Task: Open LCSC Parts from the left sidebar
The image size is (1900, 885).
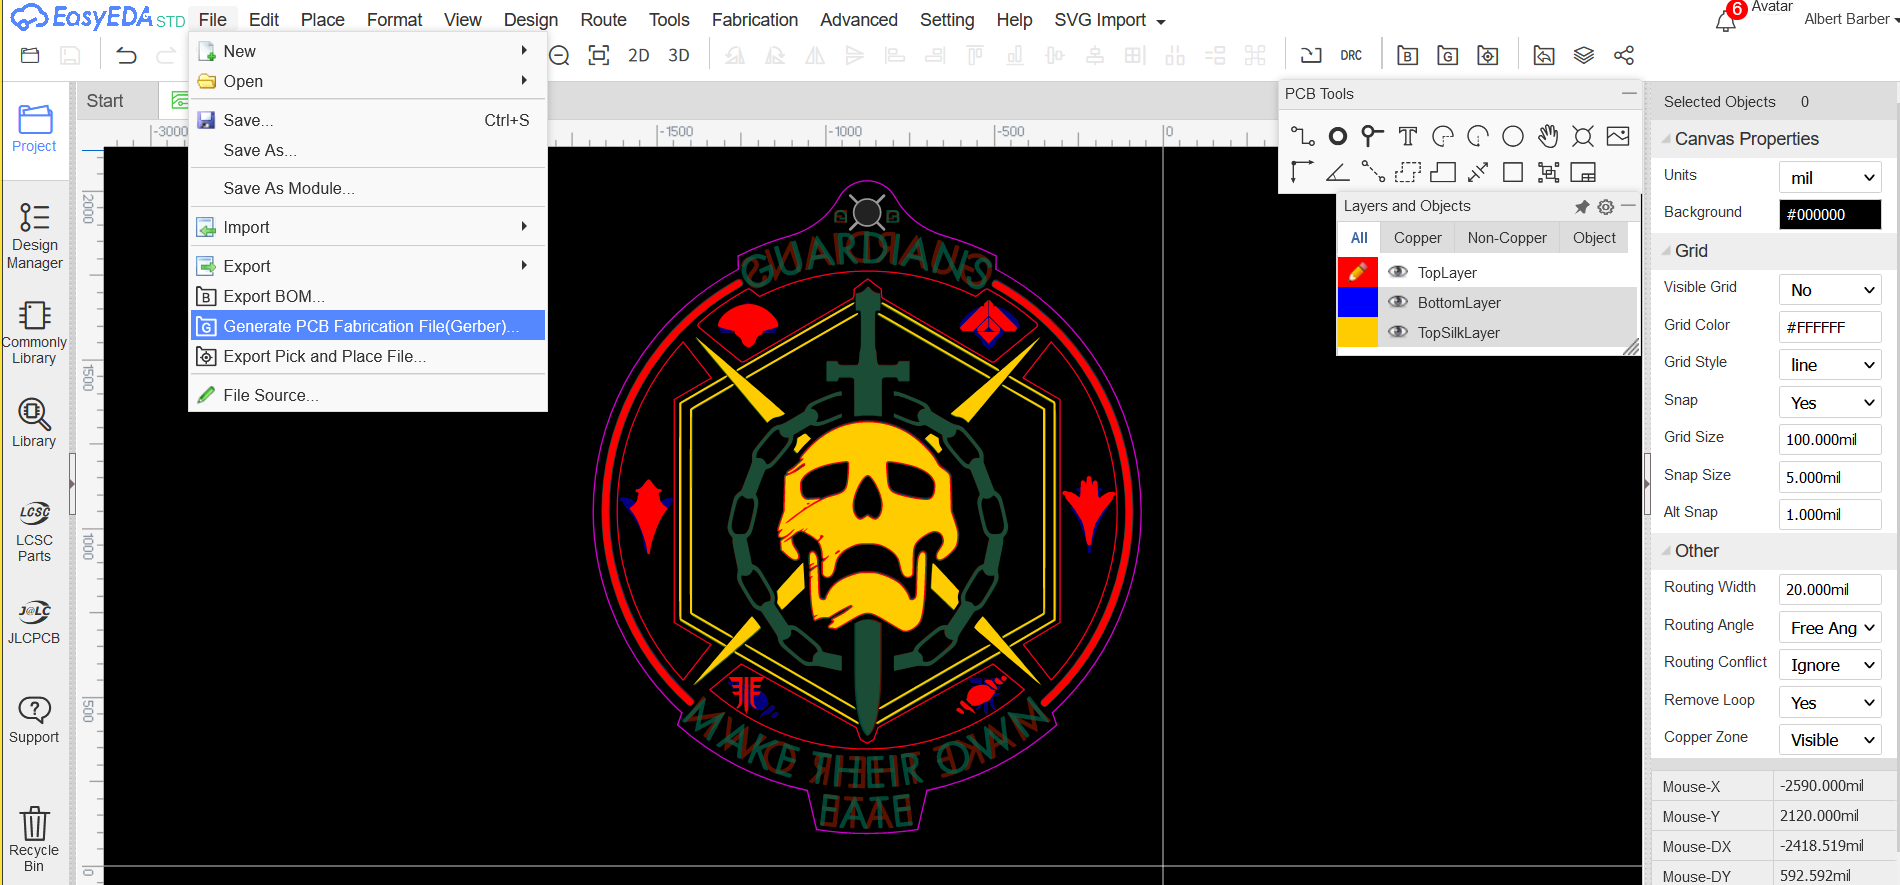Action: pyautogui.click(x=34, y=532)
